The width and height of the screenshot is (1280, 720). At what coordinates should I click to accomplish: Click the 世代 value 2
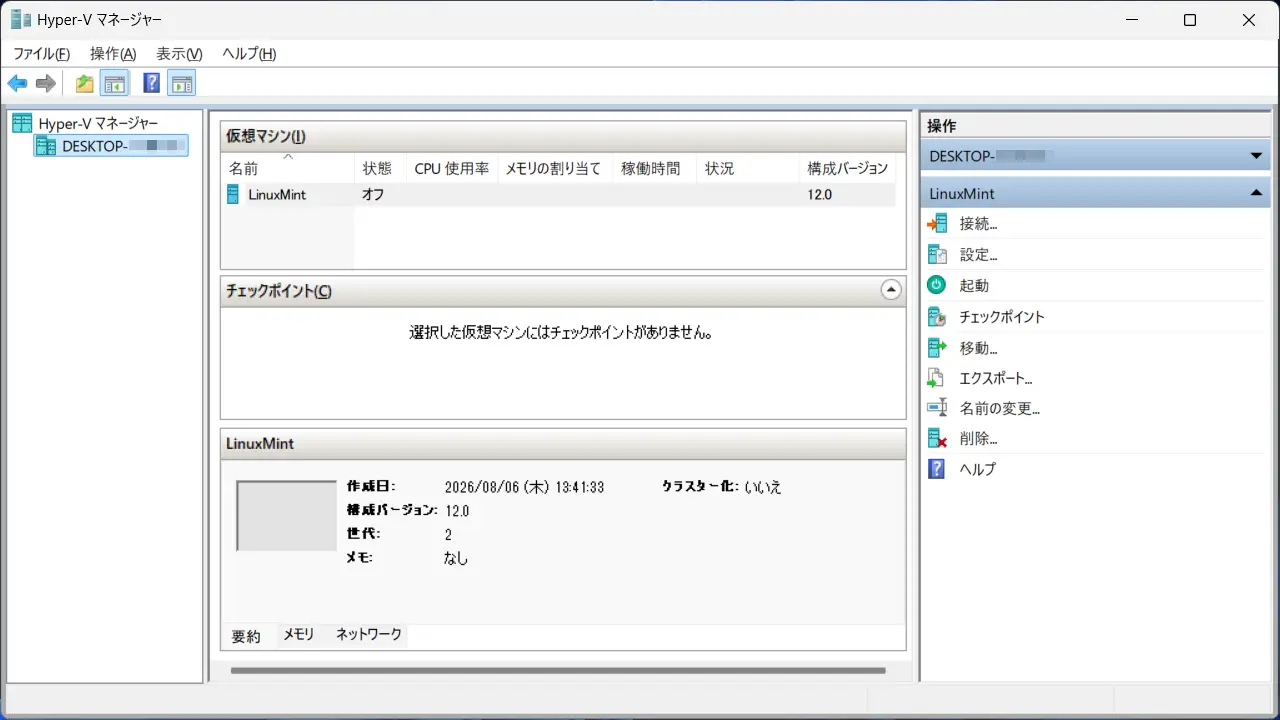pyautogui.click(x=448, y=535)
